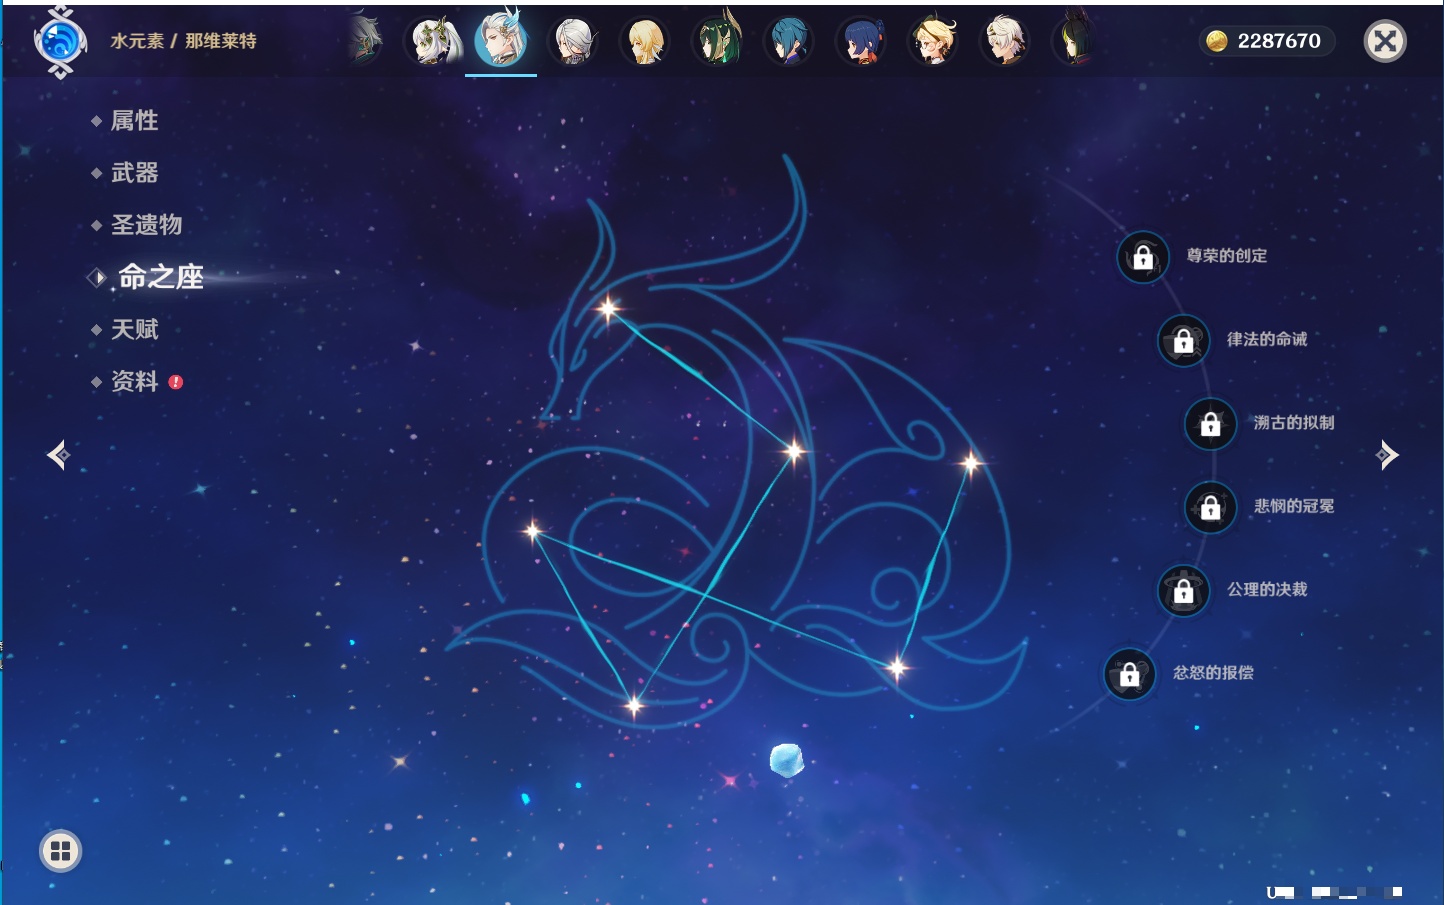
Task: Click the Hydro element emblem icon
Action: coord(60,42)
